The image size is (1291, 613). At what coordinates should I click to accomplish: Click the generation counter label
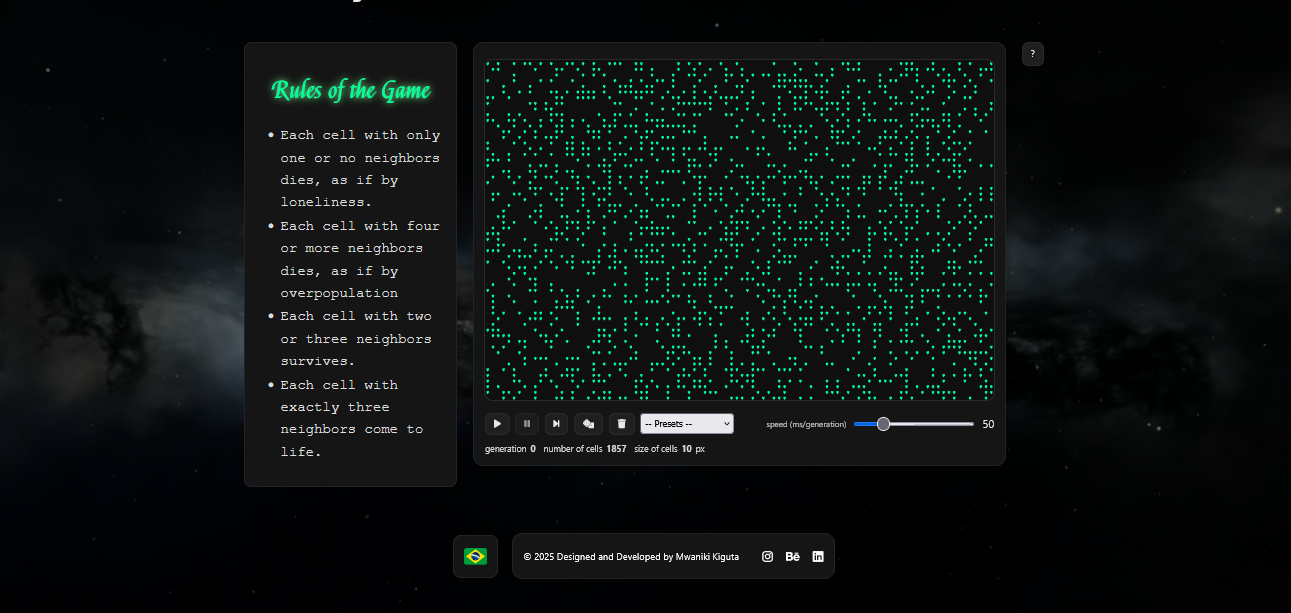[505, 449]
